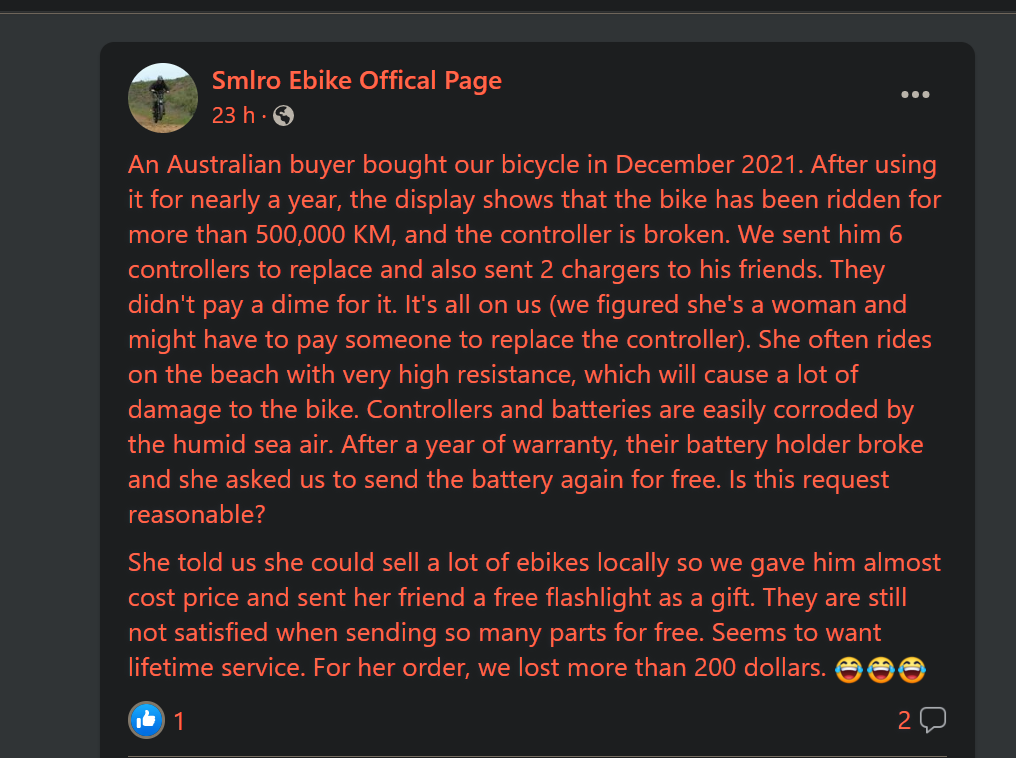
Task: Click the blue thumbs-up reaction icon
Action: (x=146, y=719)
